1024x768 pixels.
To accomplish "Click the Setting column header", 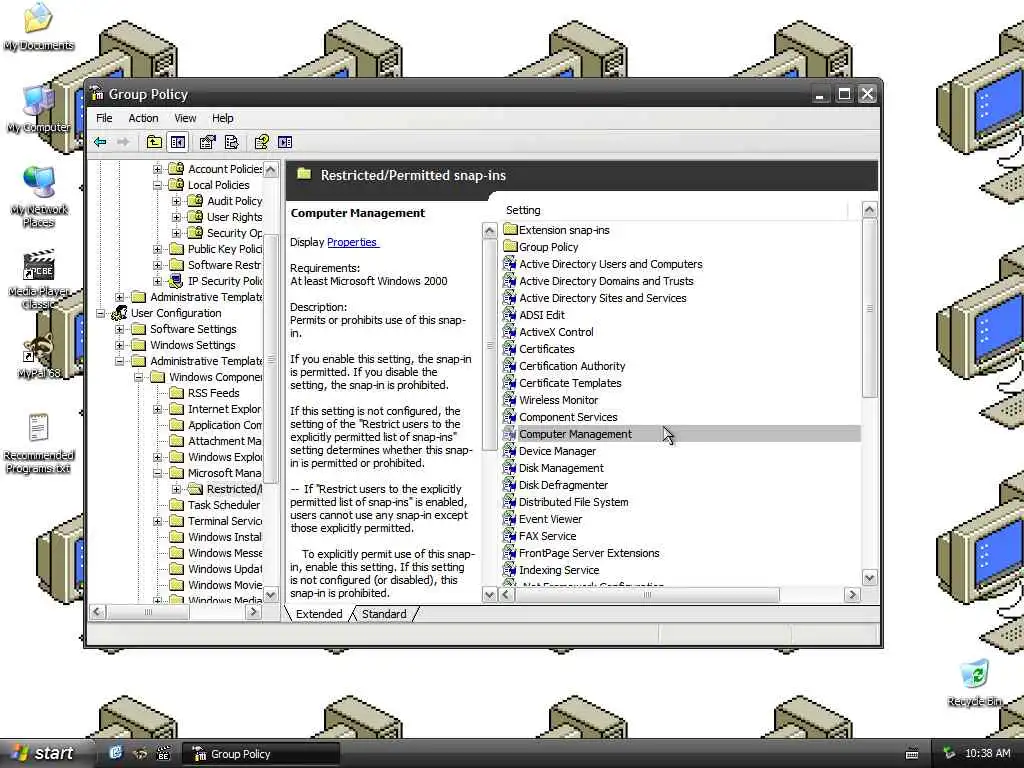I will coord(675,210).
